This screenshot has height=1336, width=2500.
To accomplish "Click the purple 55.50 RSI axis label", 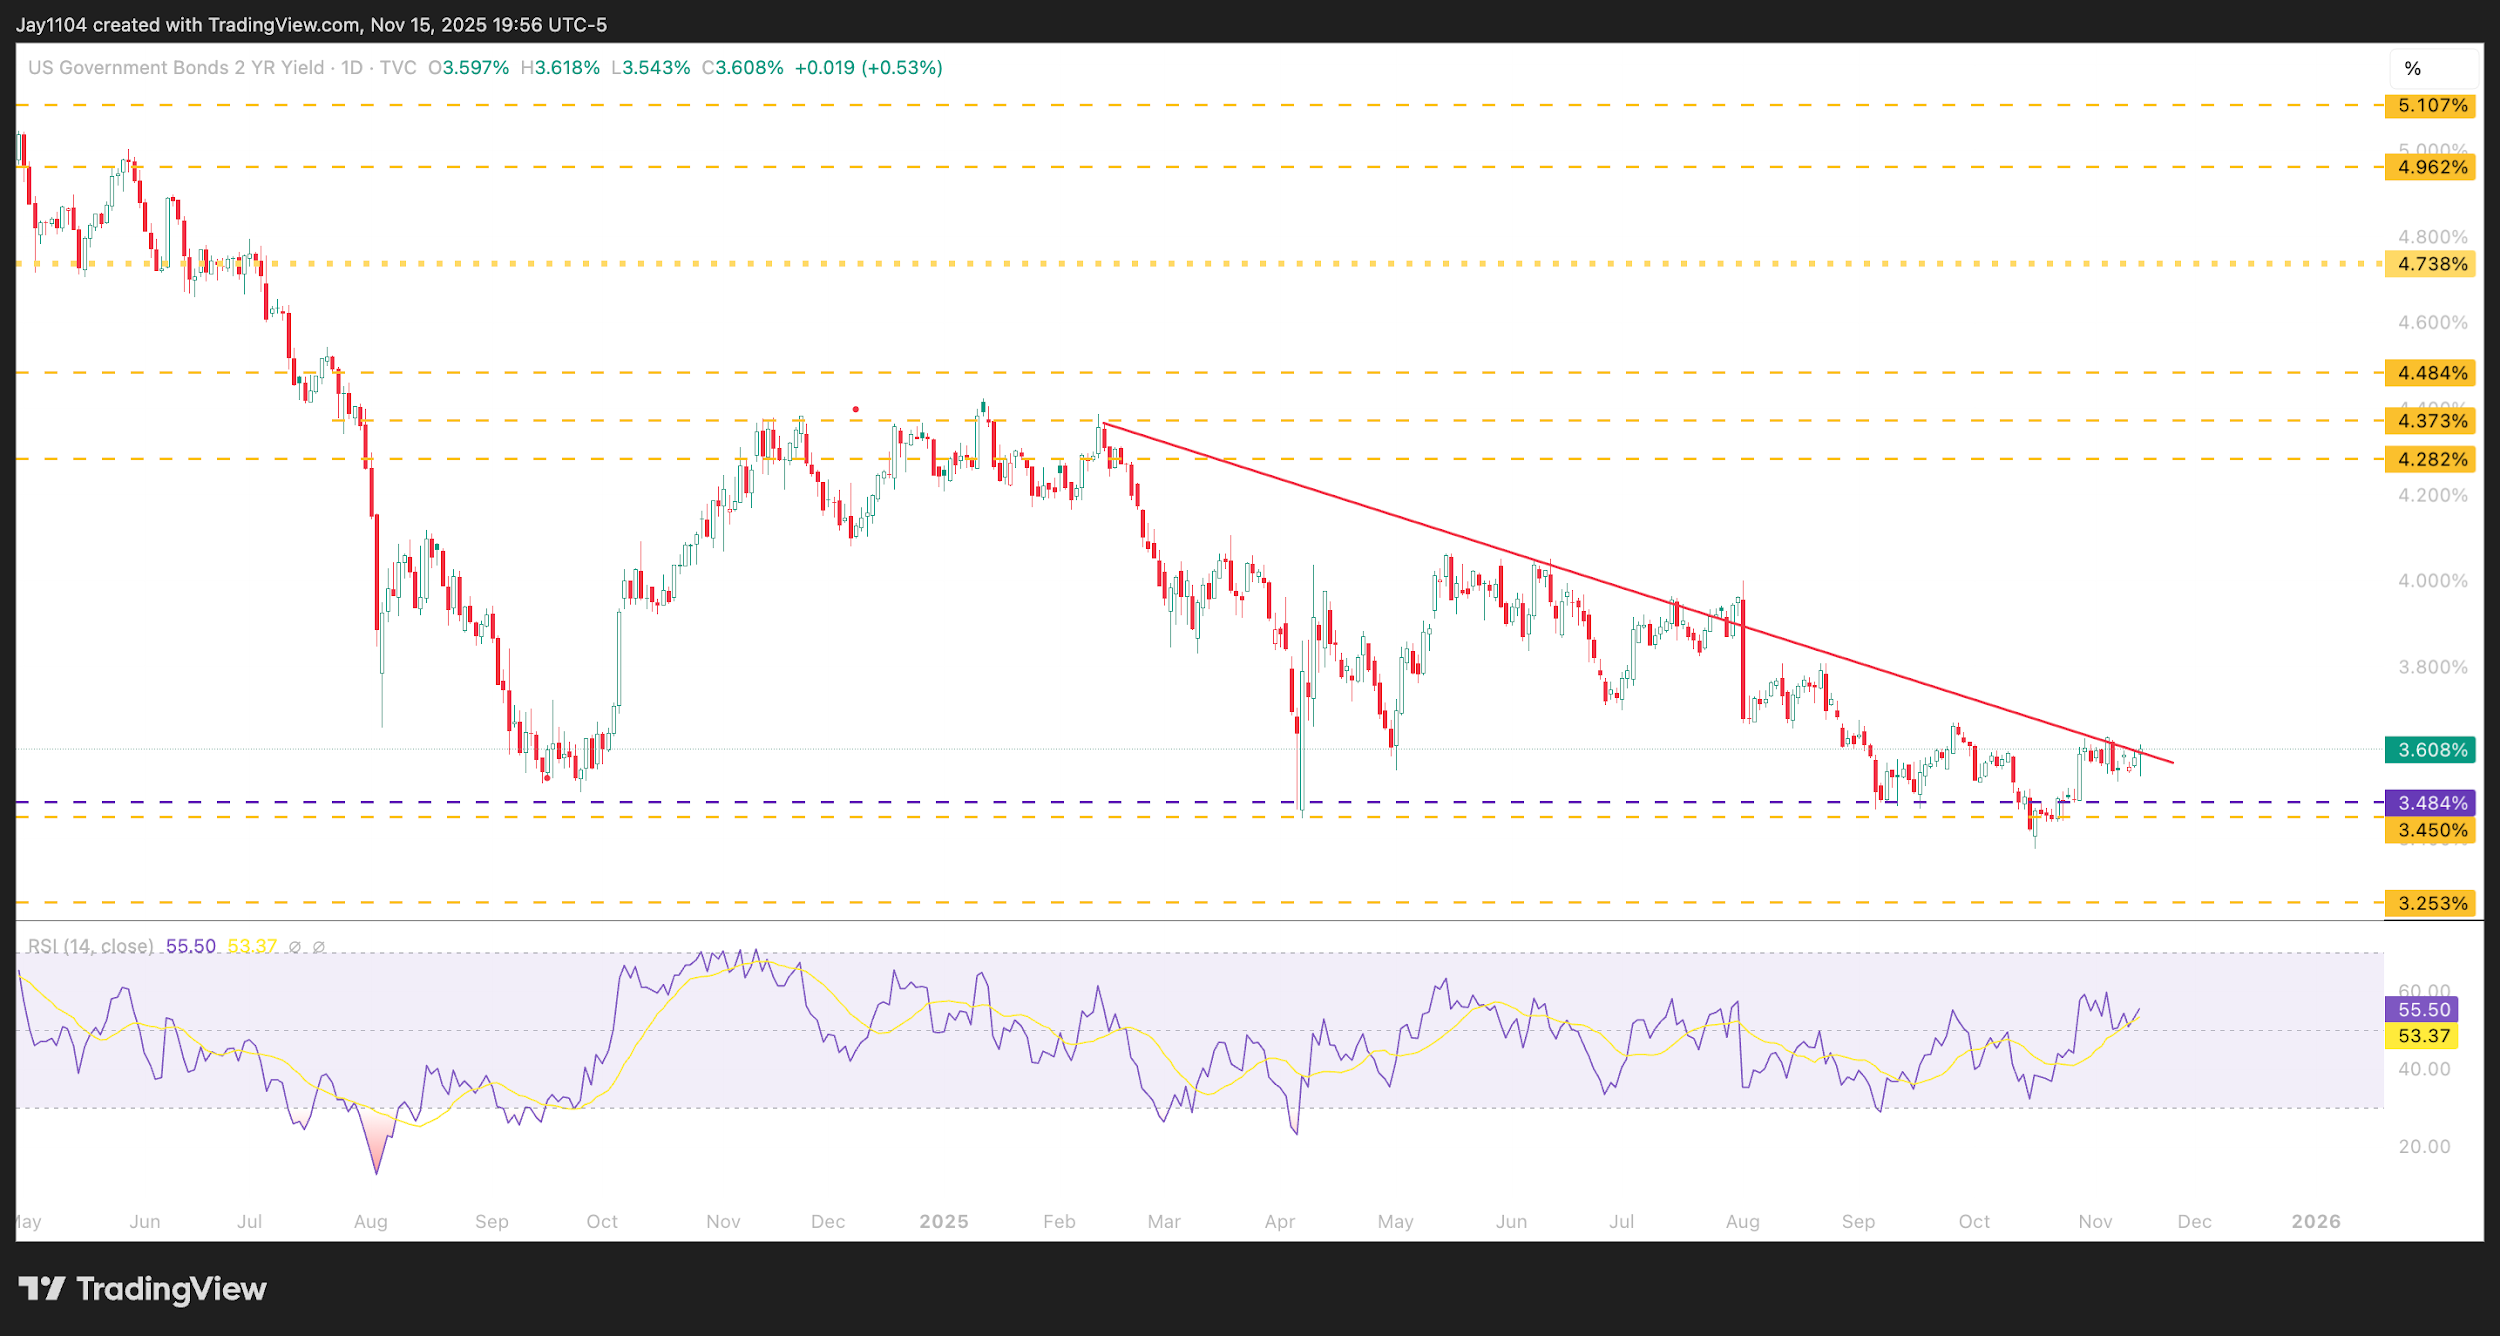I will click(x=2423, y=1010).
